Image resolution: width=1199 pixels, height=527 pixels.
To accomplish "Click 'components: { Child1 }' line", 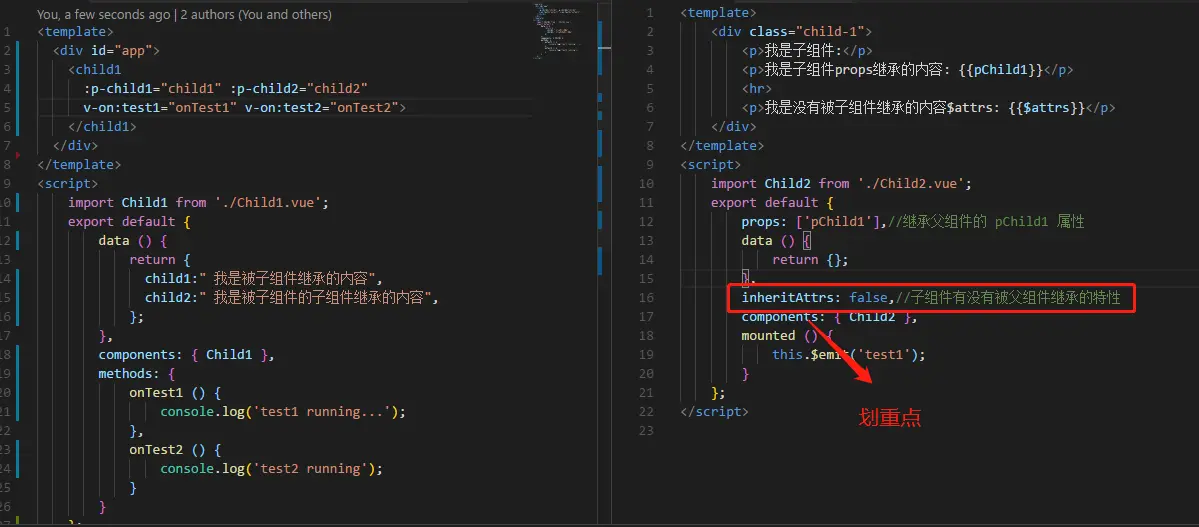I will click(x=187, y=355).
